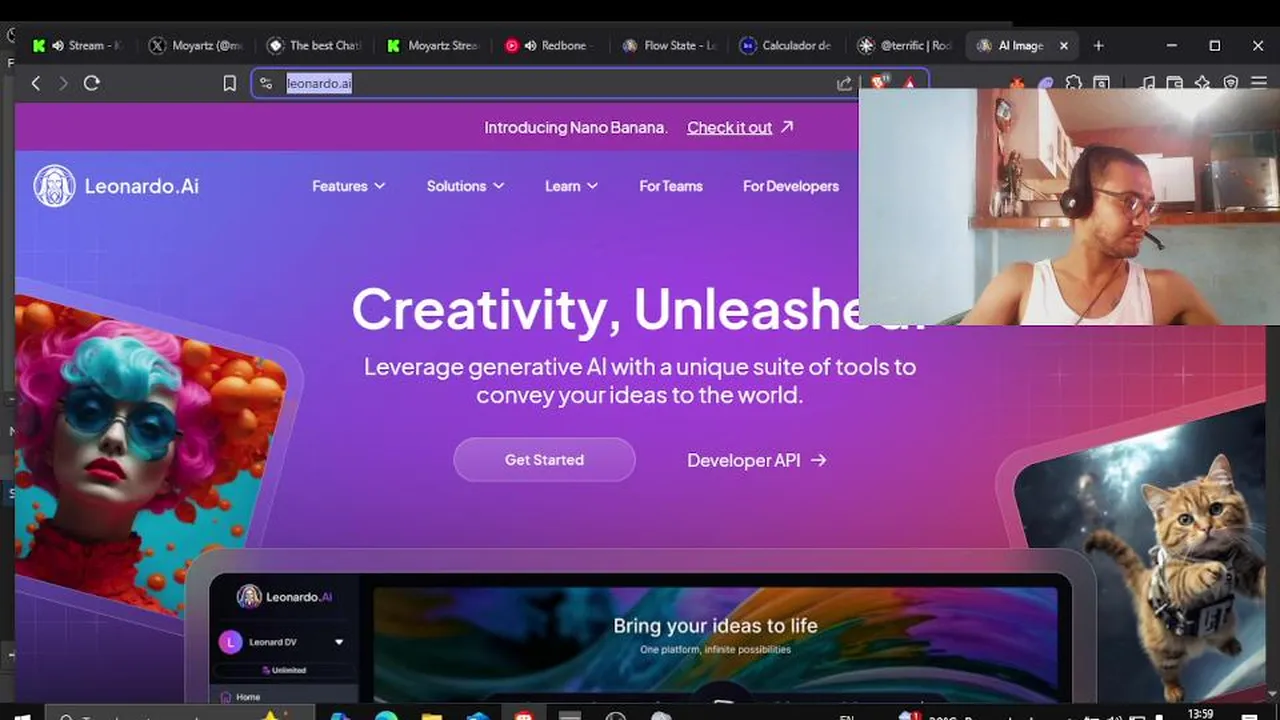Switch to the @terrific tab
This screenshot has width=1280, height=720.
coord(905,45)
